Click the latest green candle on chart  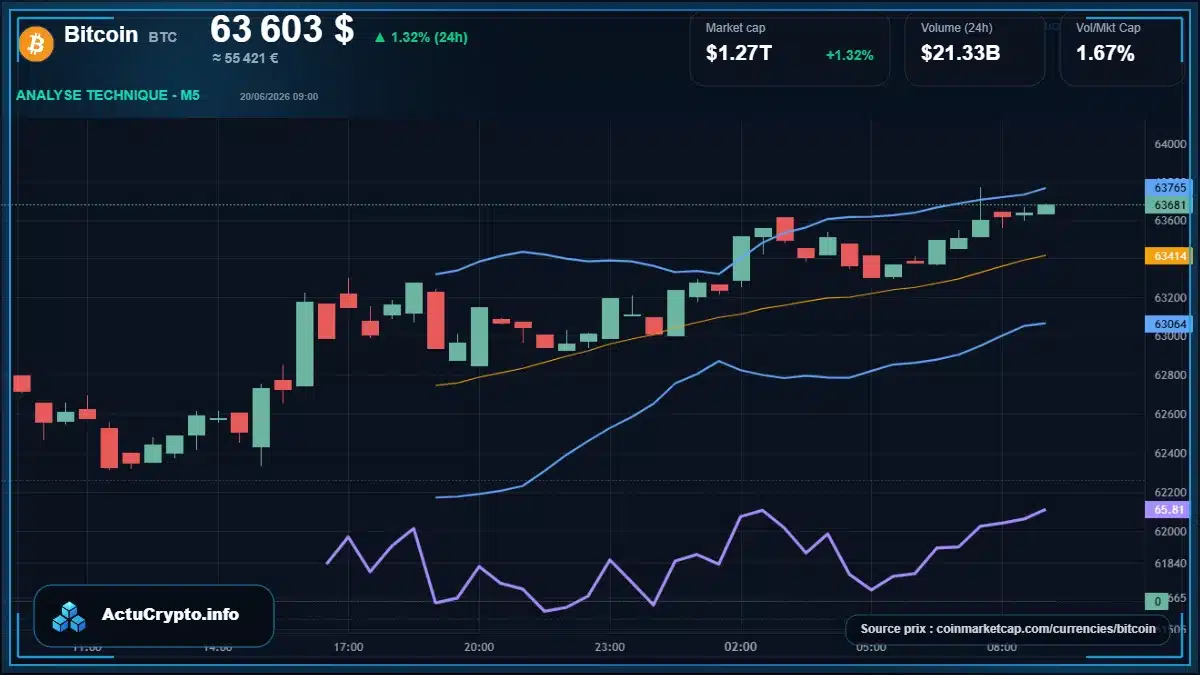(x=1046, y=208)
